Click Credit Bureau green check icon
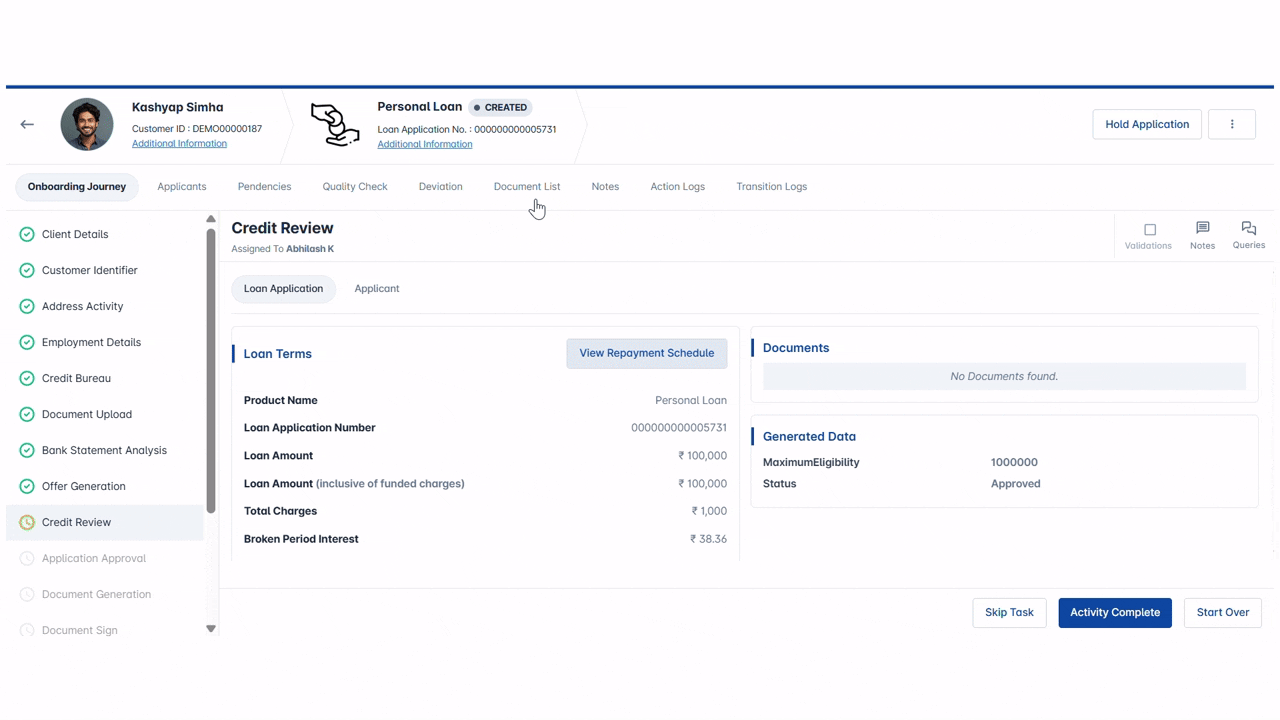 coord(27,378)
